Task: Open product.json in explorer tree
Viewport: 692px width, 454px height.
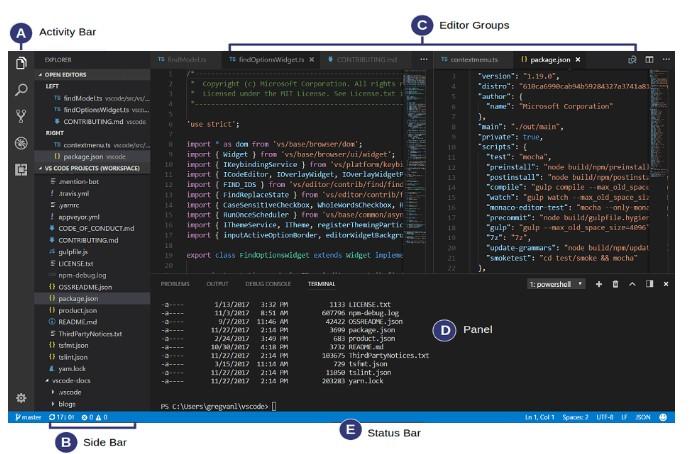Action: coord(93,310)
